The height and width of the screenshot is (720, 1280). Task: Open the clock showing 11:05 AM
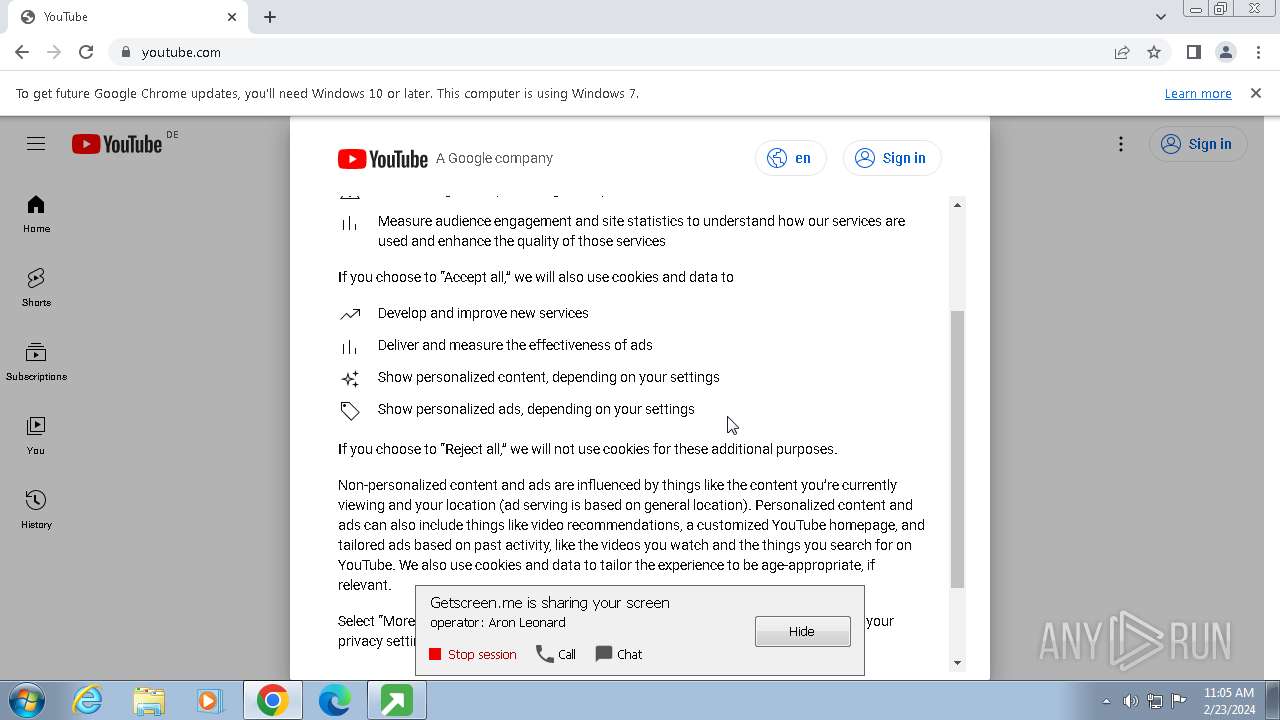click(1229, 701)
